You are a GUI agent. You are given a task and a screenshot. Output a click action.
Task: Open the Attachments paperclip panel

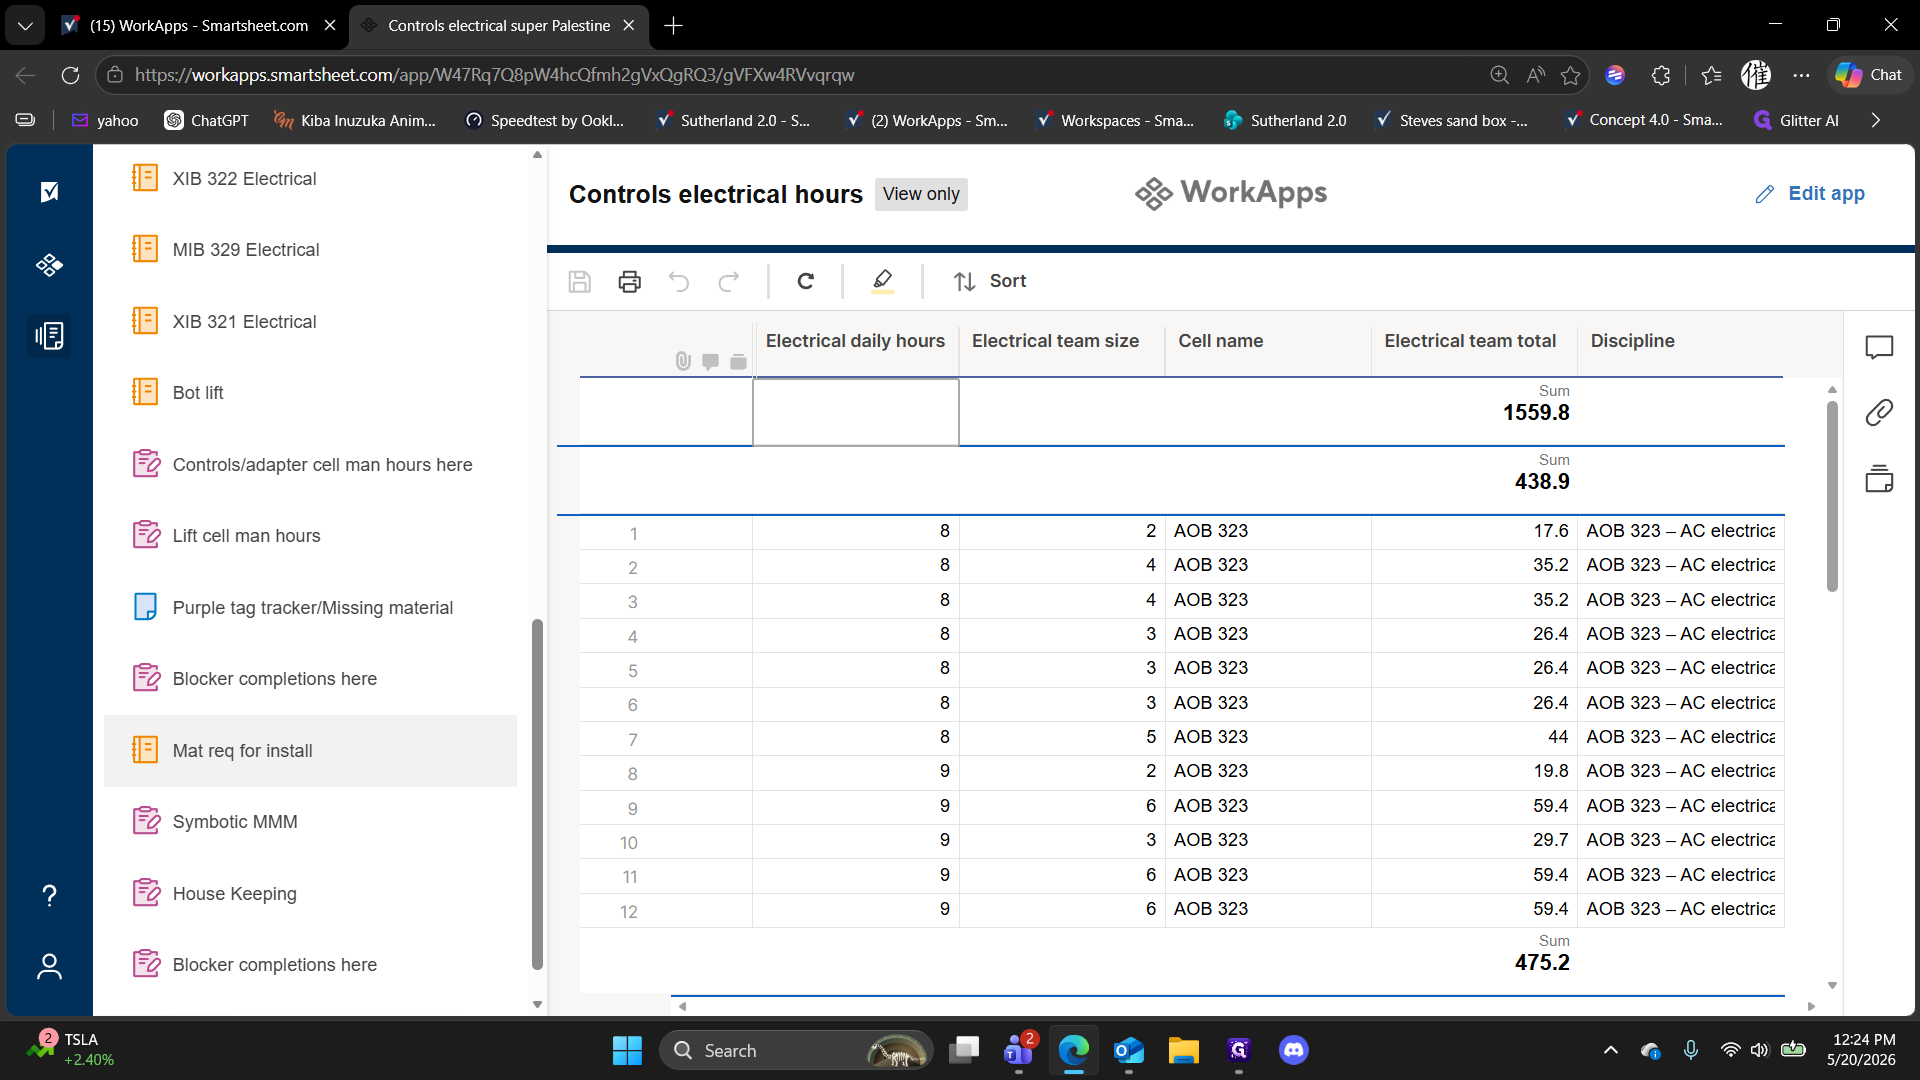[x=1879, y=412]
